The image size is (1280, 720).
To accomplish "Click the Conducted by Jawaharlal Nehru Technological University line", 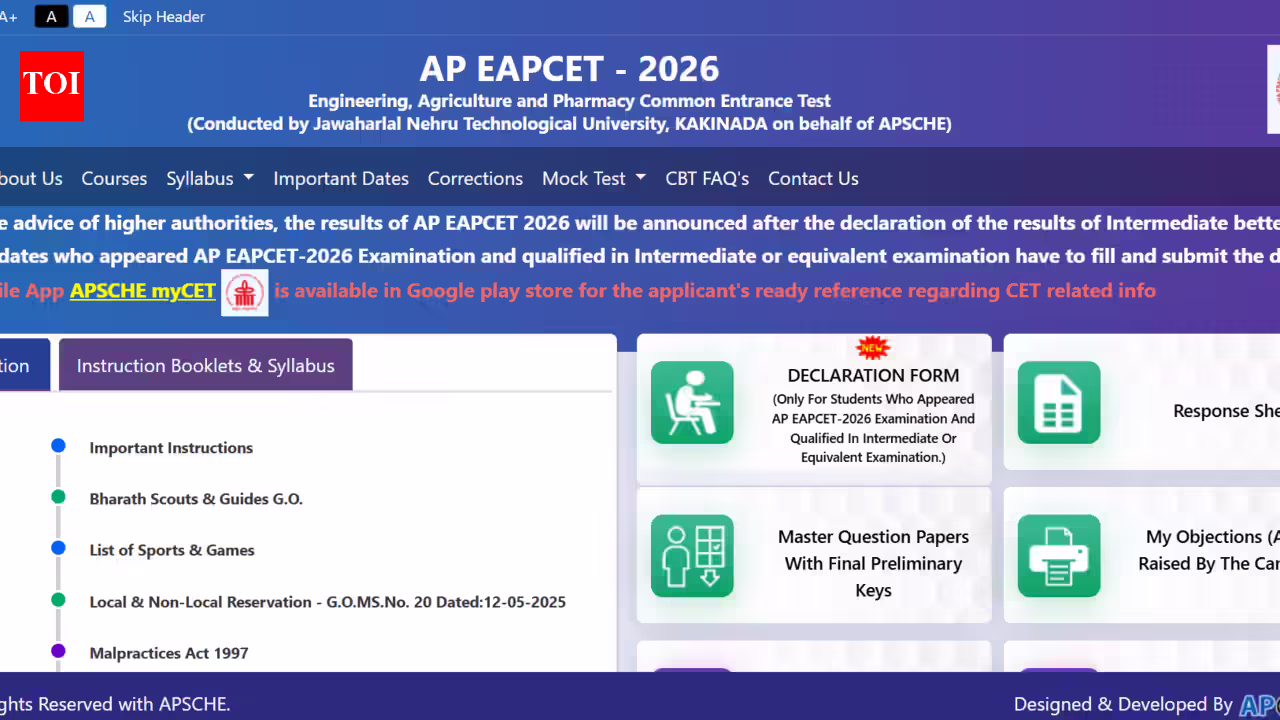I will 569,124.
